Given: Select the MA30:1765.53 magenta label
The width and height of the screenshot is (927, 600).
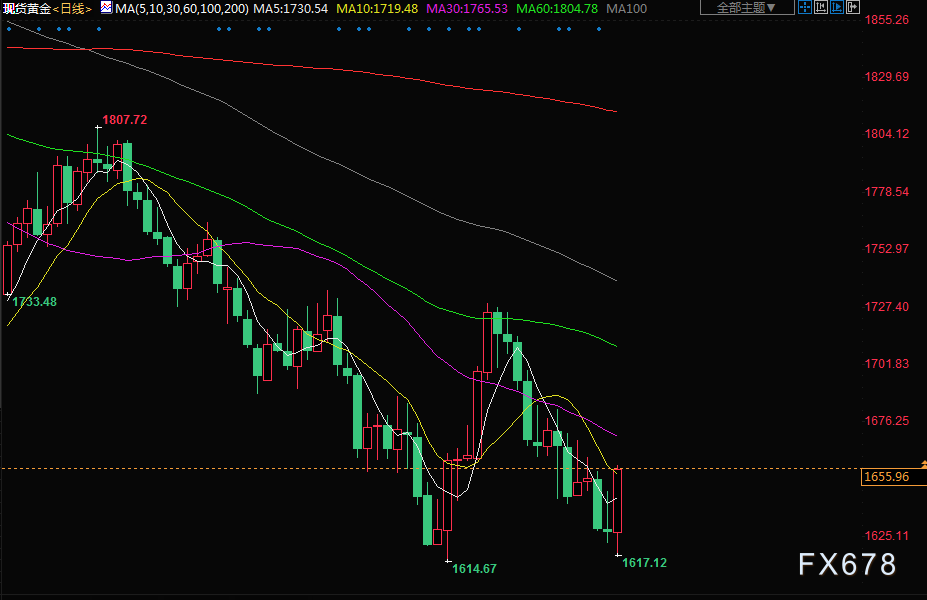Looking at the screenshot, I should pos(467,9).
